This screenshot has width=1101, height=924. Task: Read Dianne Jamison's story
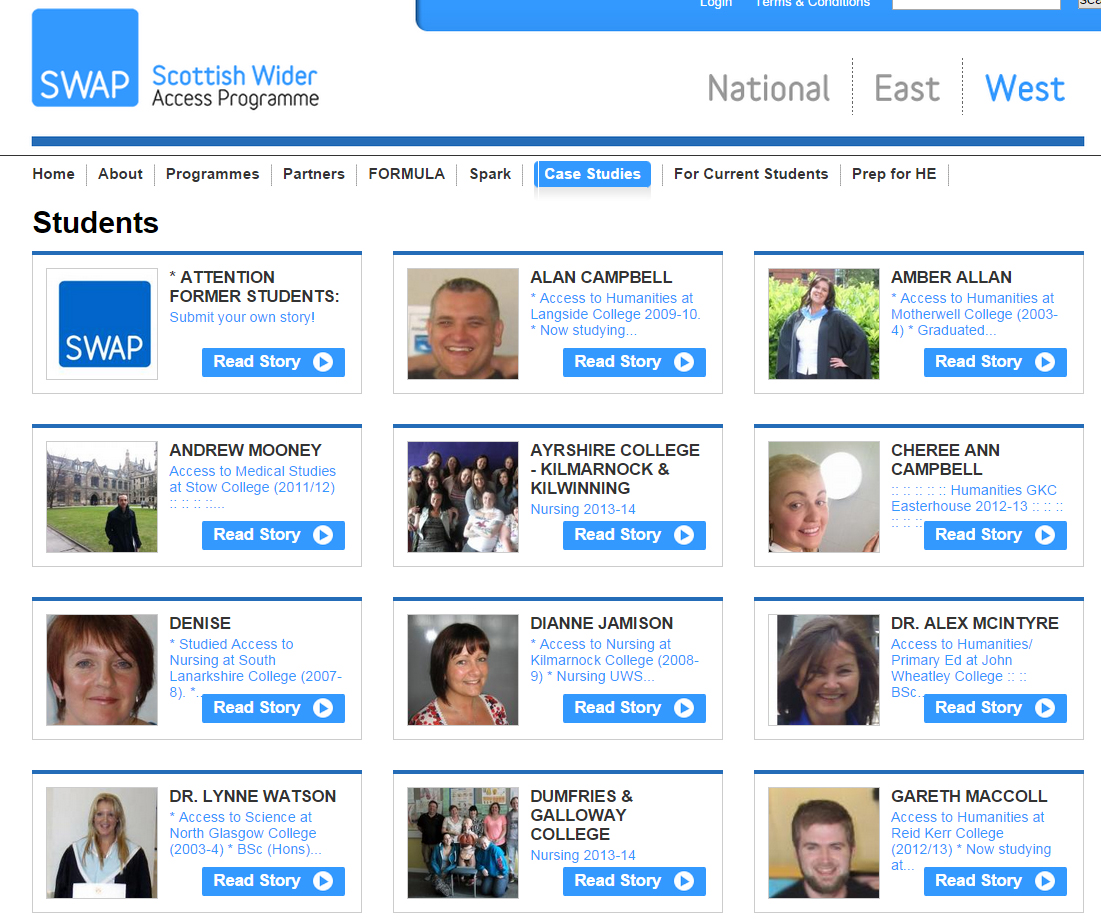pyautogui.click(x=634, y=708)
